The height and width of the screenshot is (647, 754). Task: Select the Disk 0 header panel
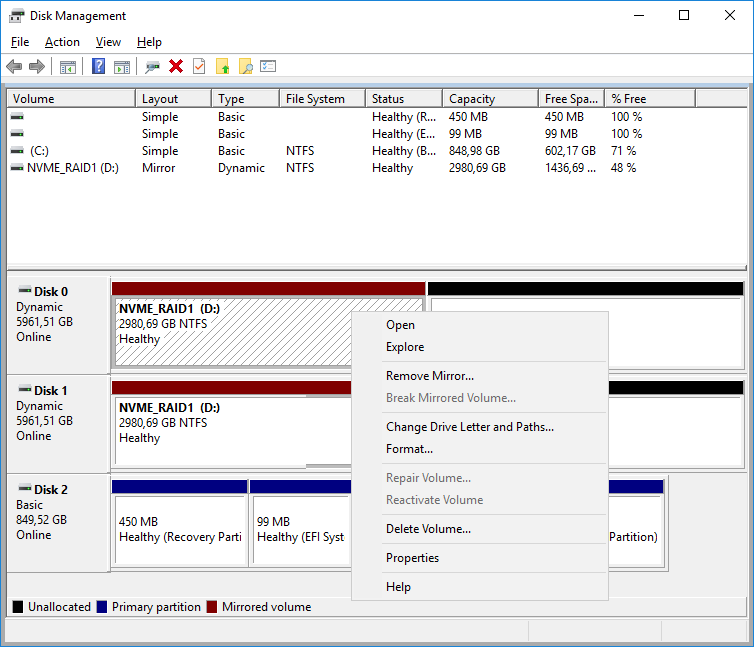click(x=59, y=325)
